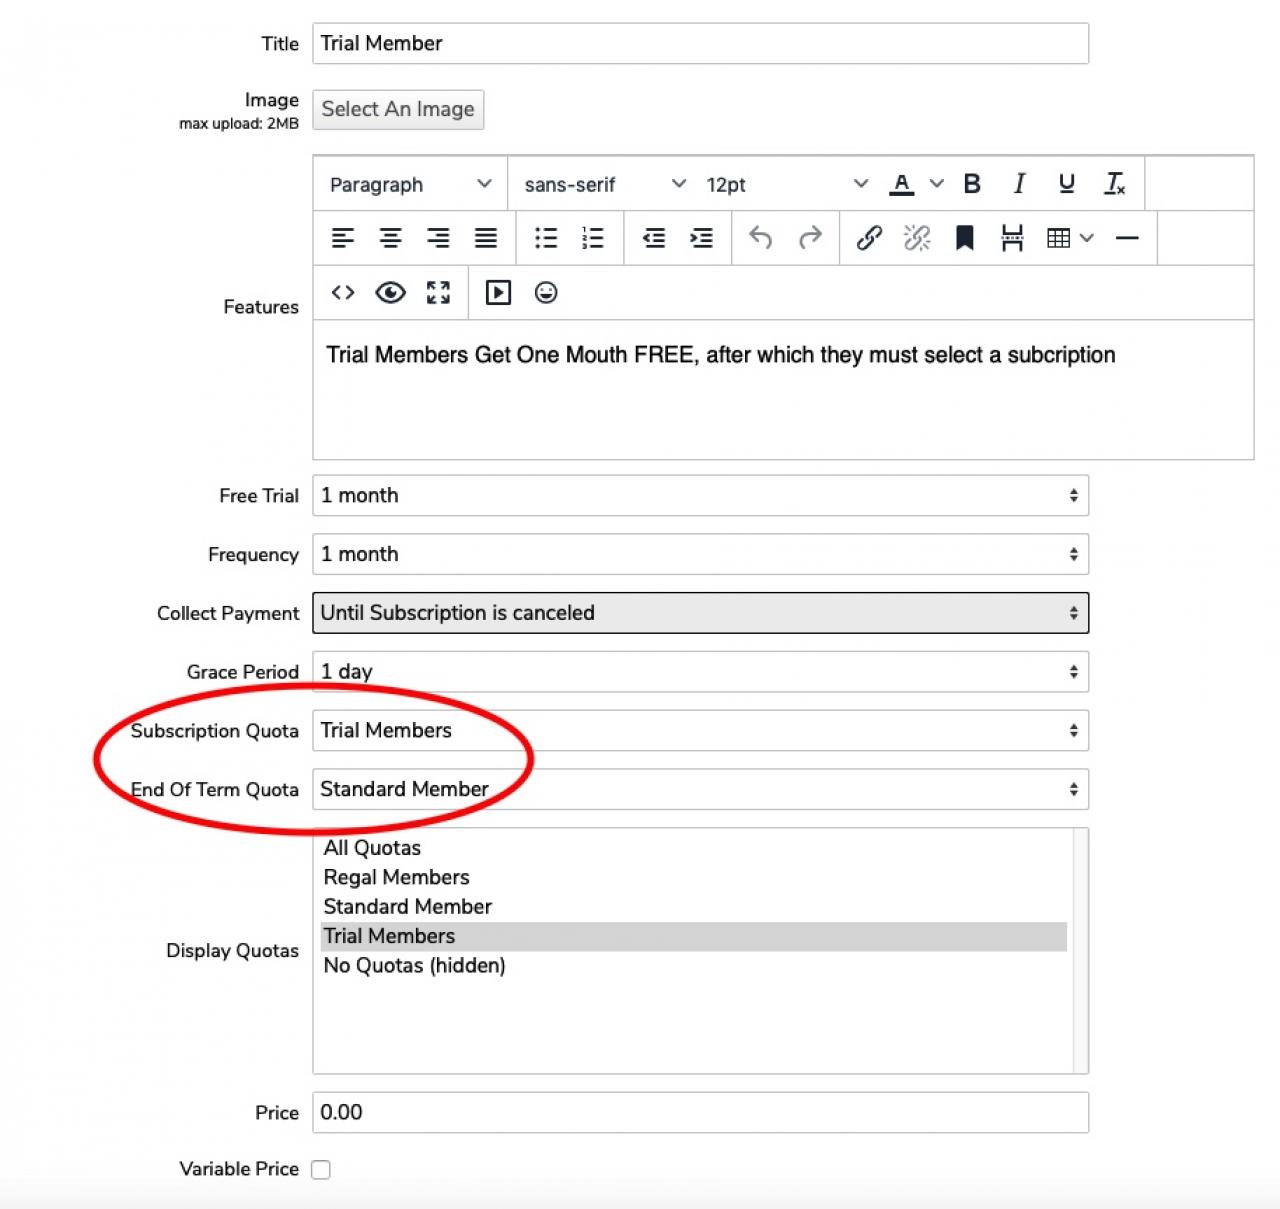
Task: Choose No Quotas (hidden) list option
Action: (414, 965)
